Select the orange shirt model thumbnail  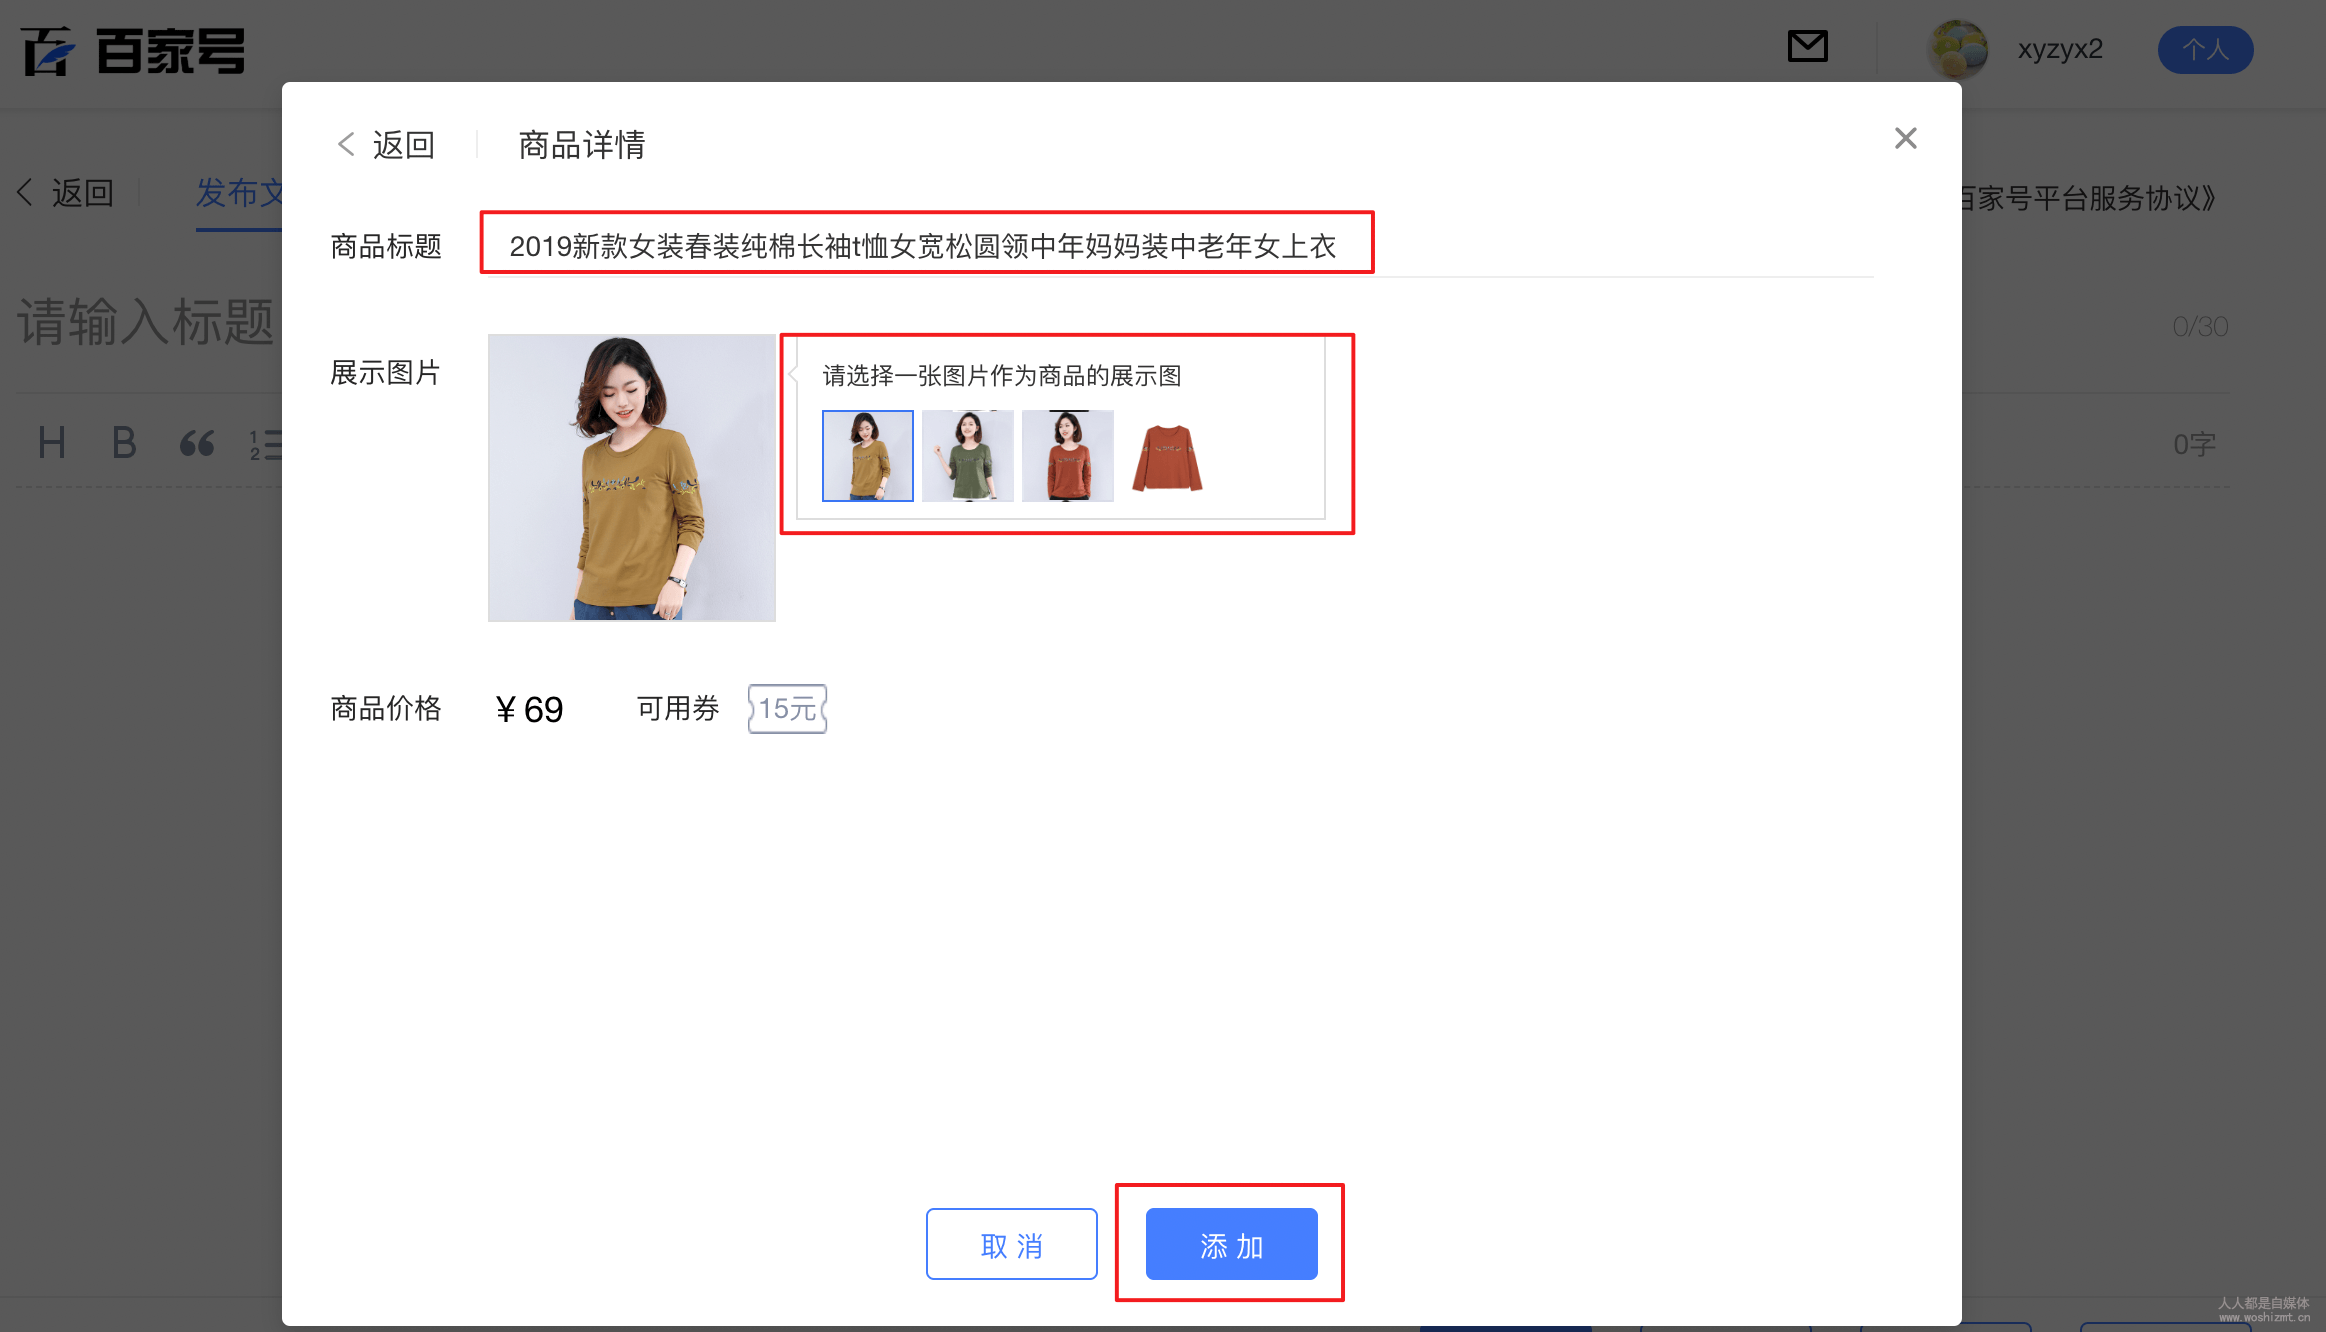[1067, 456]
